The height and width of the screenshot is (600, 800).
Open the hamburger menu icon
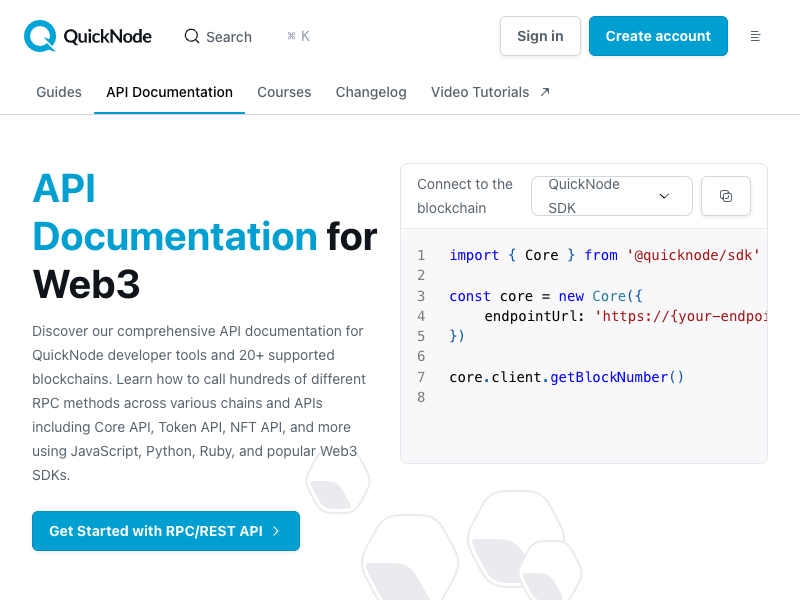755,36
